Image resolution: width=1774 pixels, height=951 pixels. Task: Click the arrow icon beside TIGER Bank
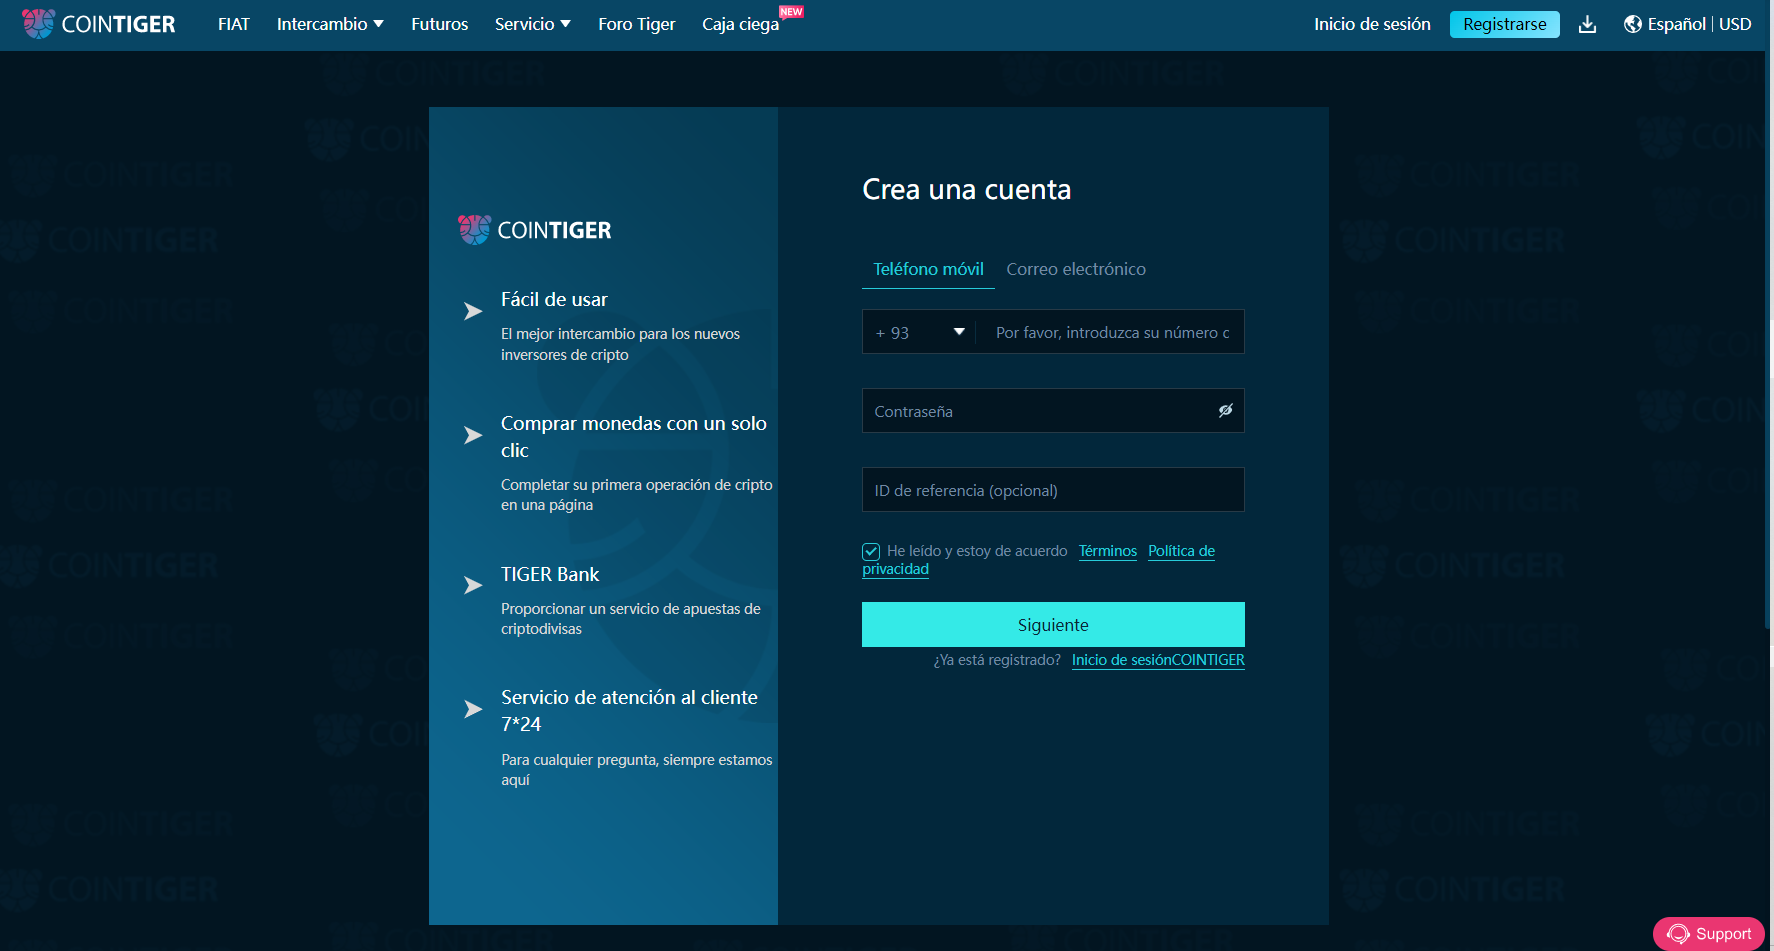pos(473,585)
